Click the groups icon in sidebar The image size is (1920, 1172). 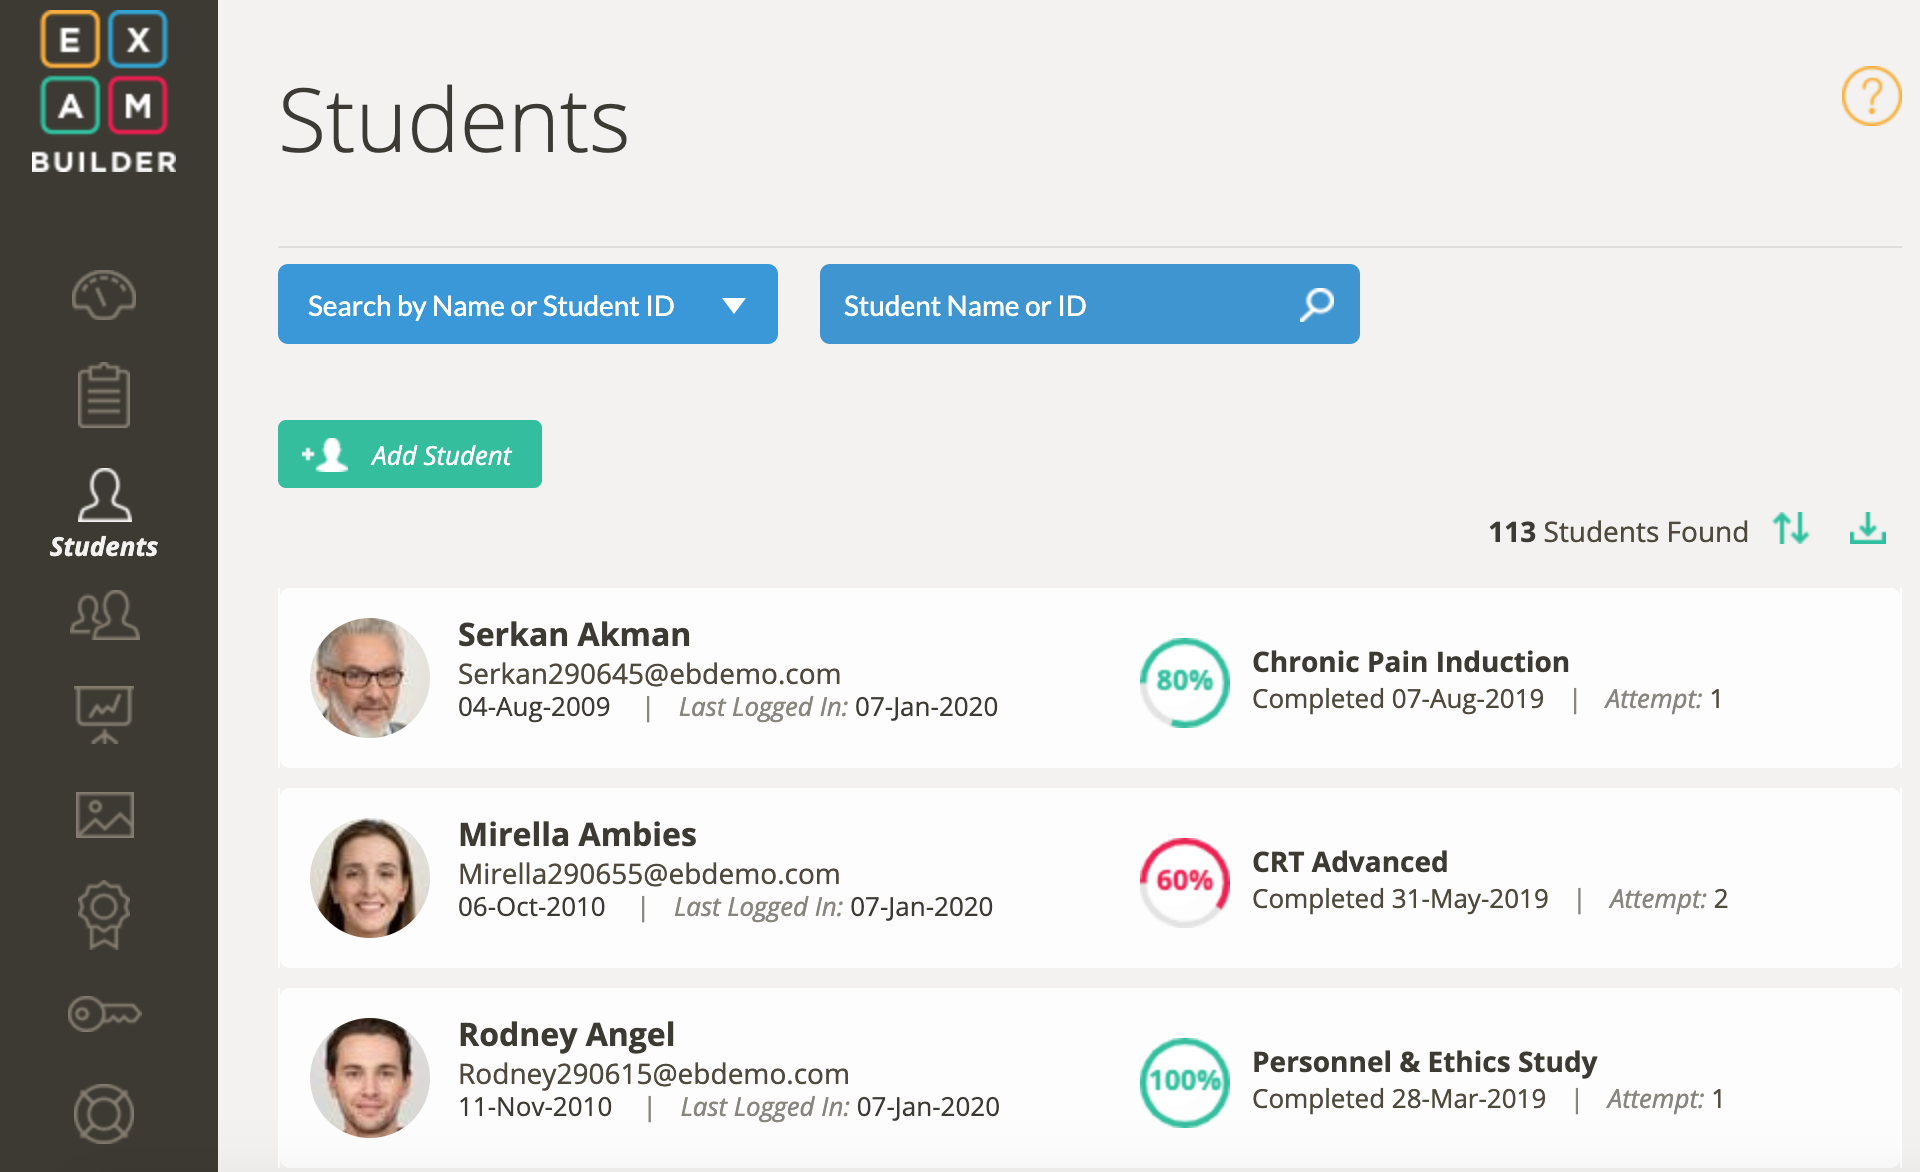[x=104, y=615]
